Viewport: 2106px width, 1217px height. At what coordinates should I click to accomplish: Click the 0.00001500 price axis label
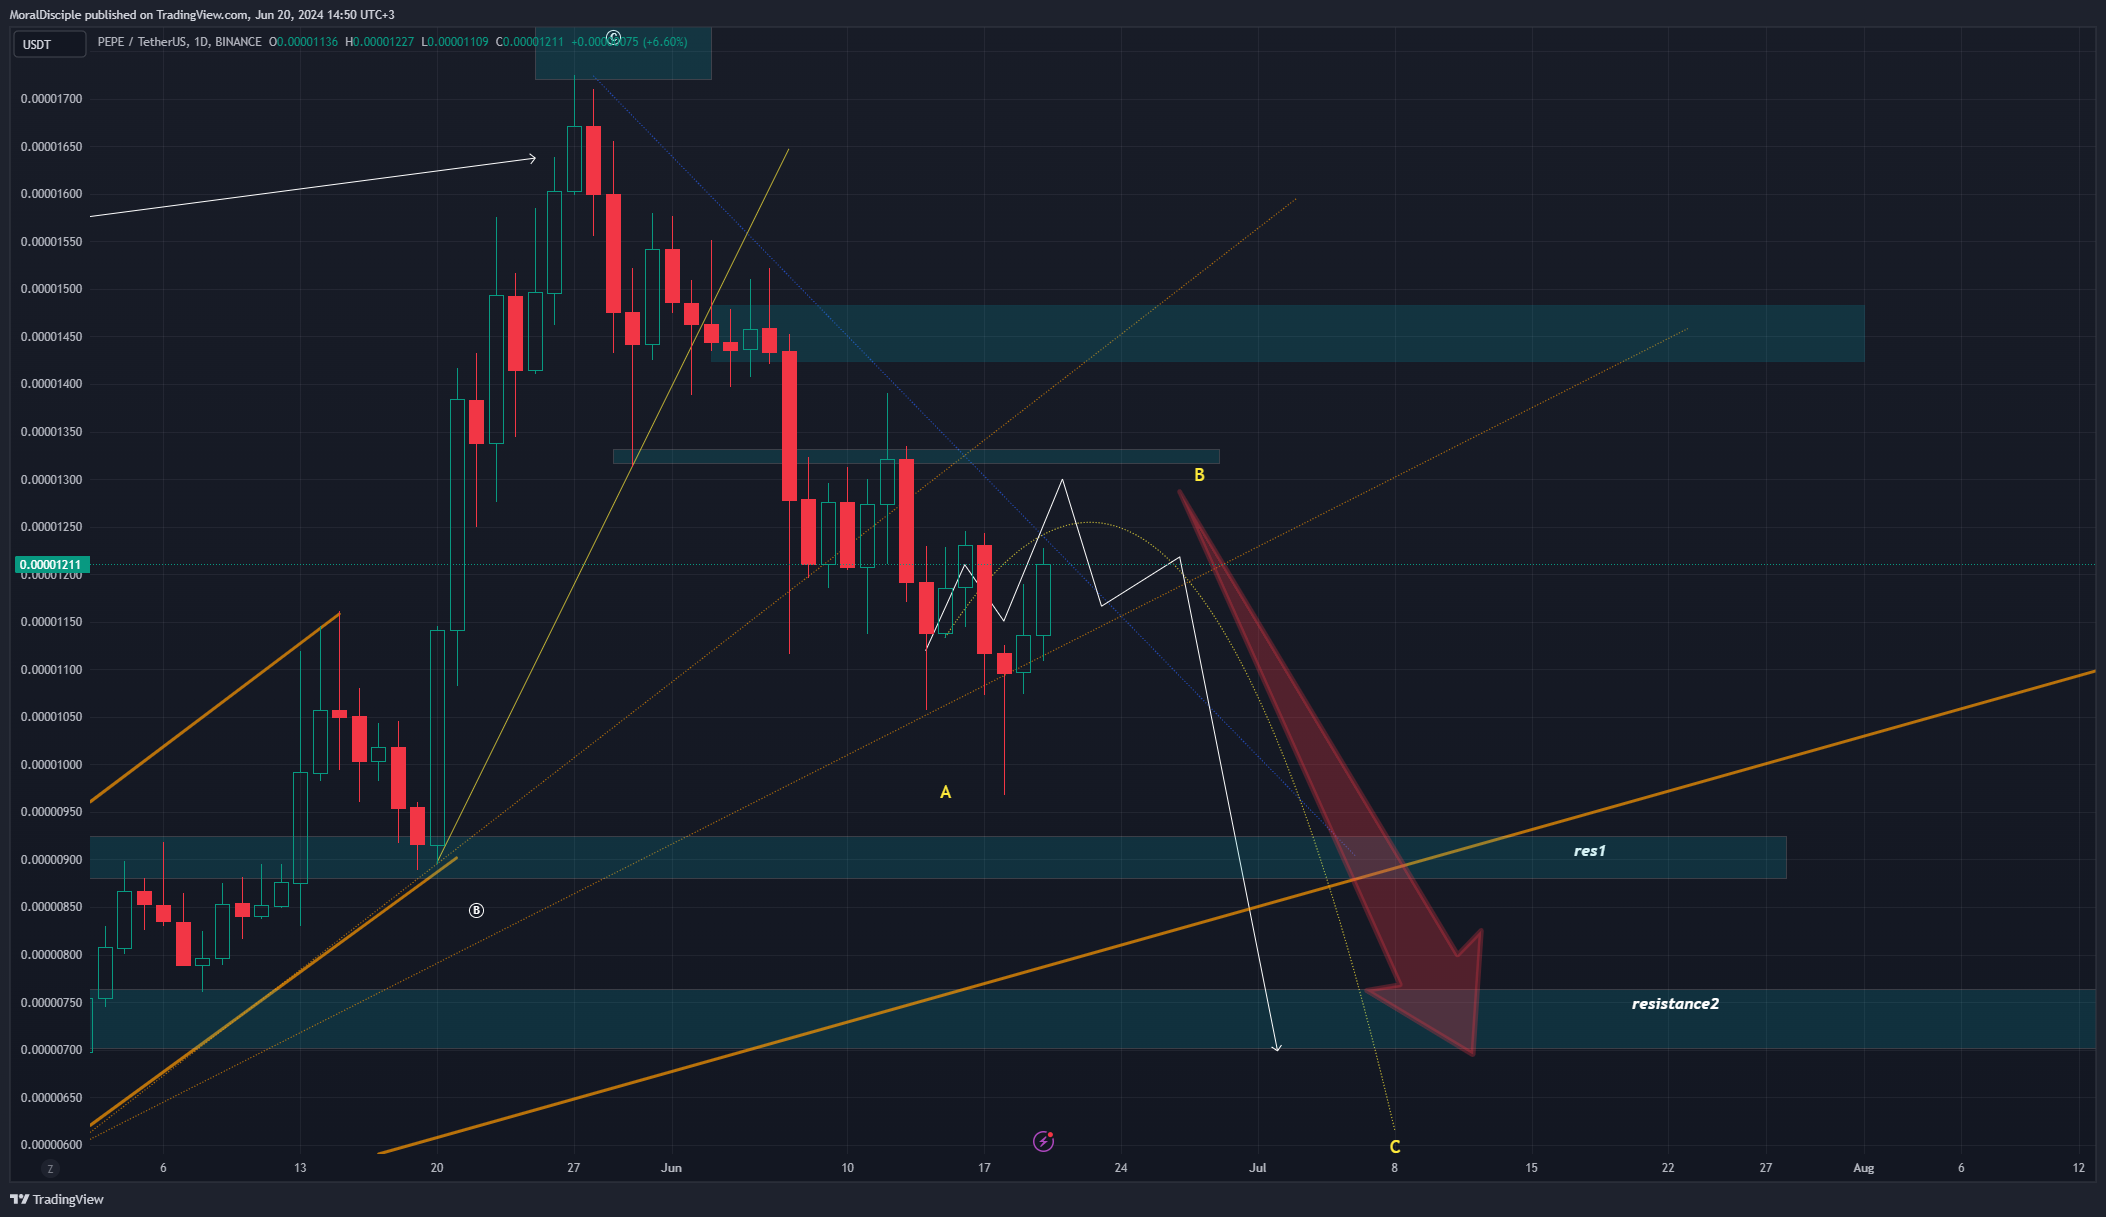coord(52,289)
